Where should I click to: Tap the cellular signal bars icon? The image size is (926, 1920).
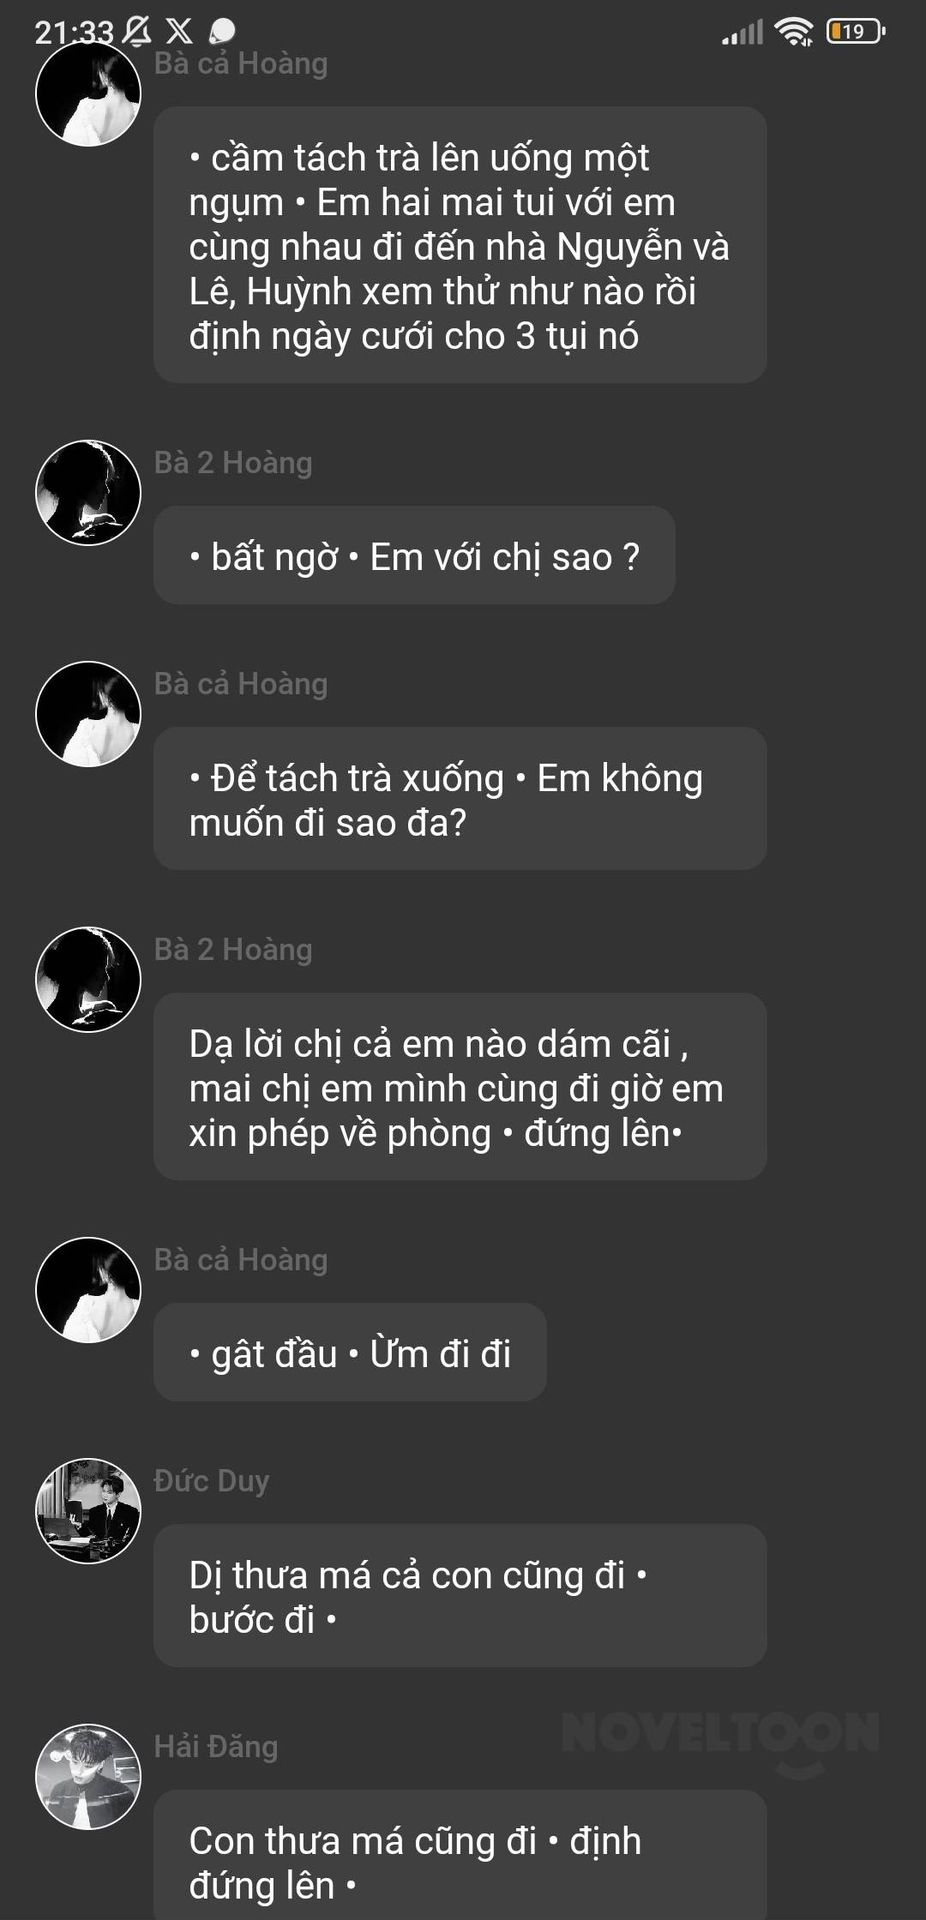pyautogui.click(x=742, y=33)
